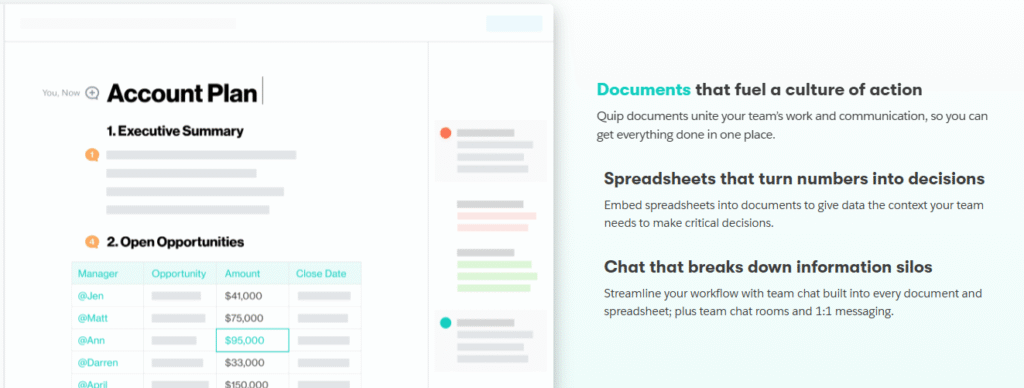Select the orange-red avatar dot in sidebar
The image size is (1024, 388).
point(445,133)
